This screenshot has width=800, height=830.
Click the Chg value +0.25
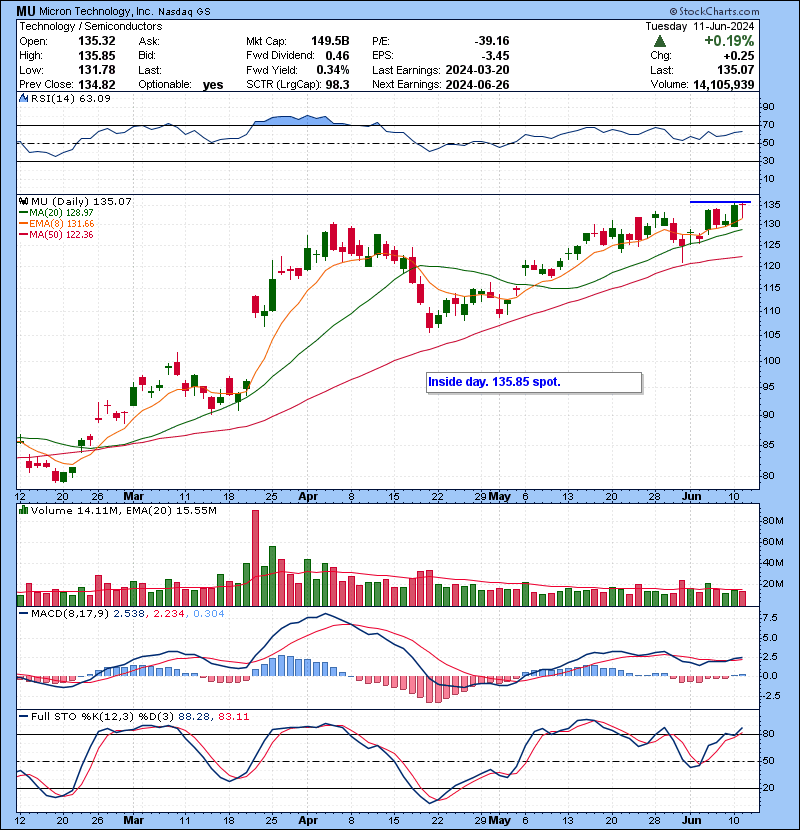pos(739,56)
